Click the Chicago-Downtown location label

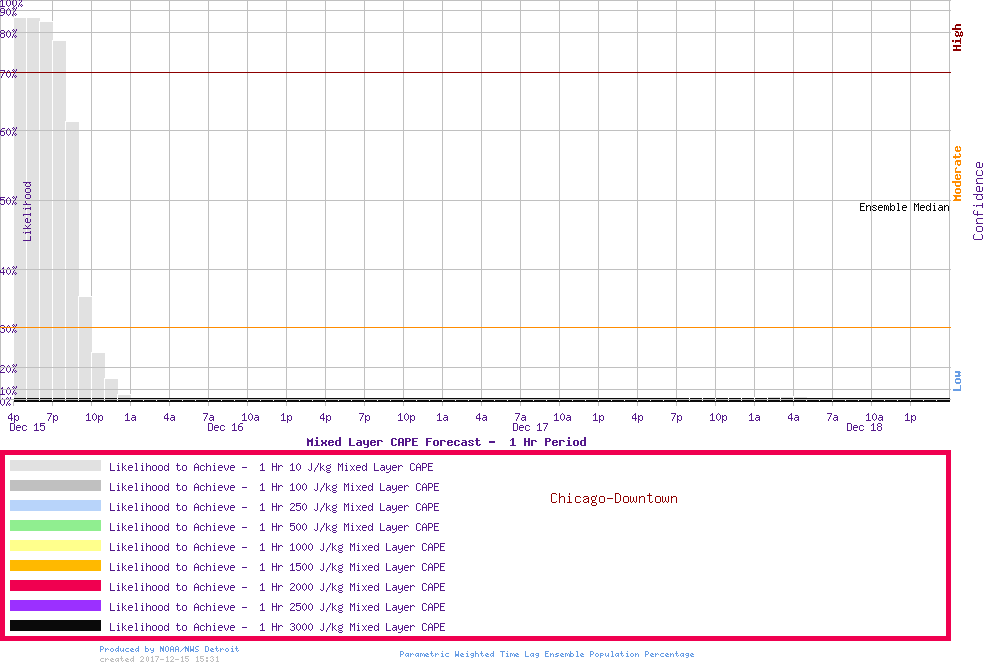613,498
